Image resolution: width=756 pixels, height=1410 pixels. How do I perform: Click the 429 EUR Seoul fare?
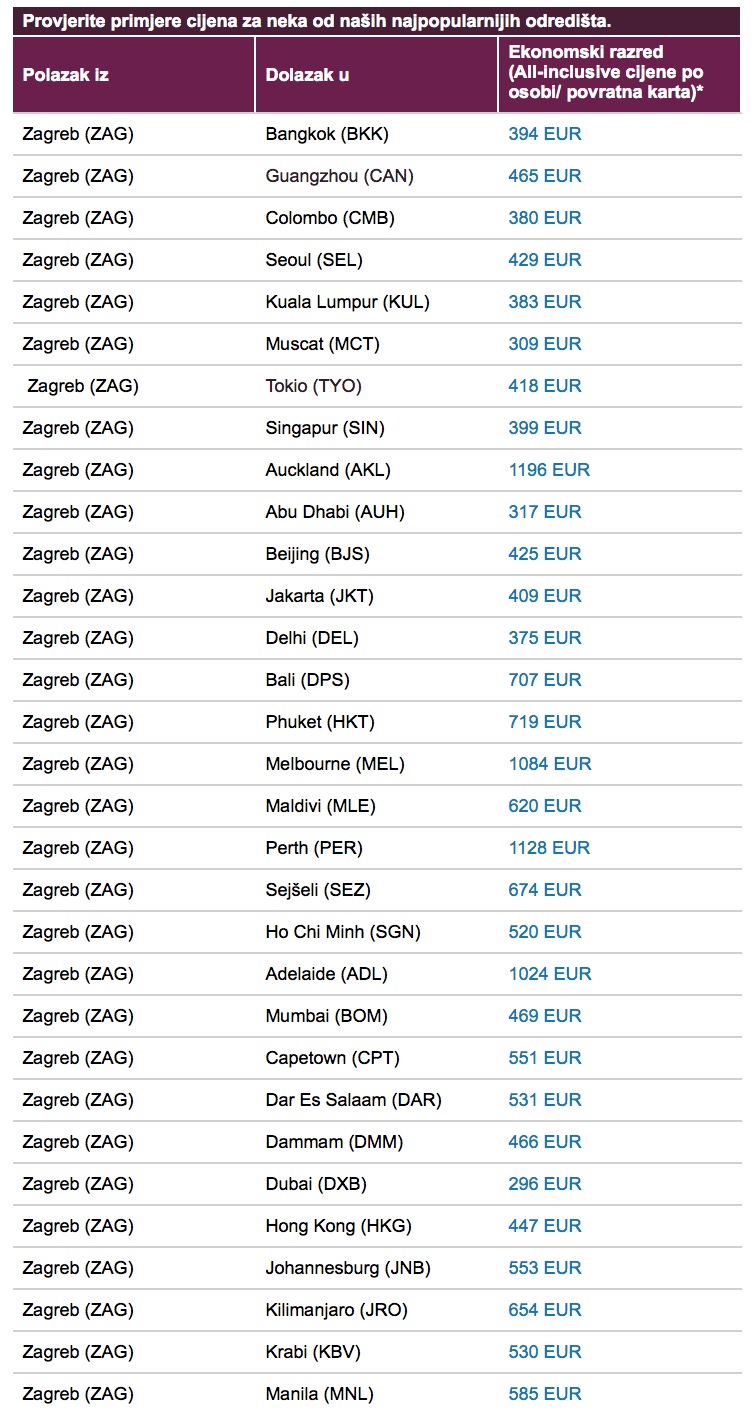click(544, 260)
